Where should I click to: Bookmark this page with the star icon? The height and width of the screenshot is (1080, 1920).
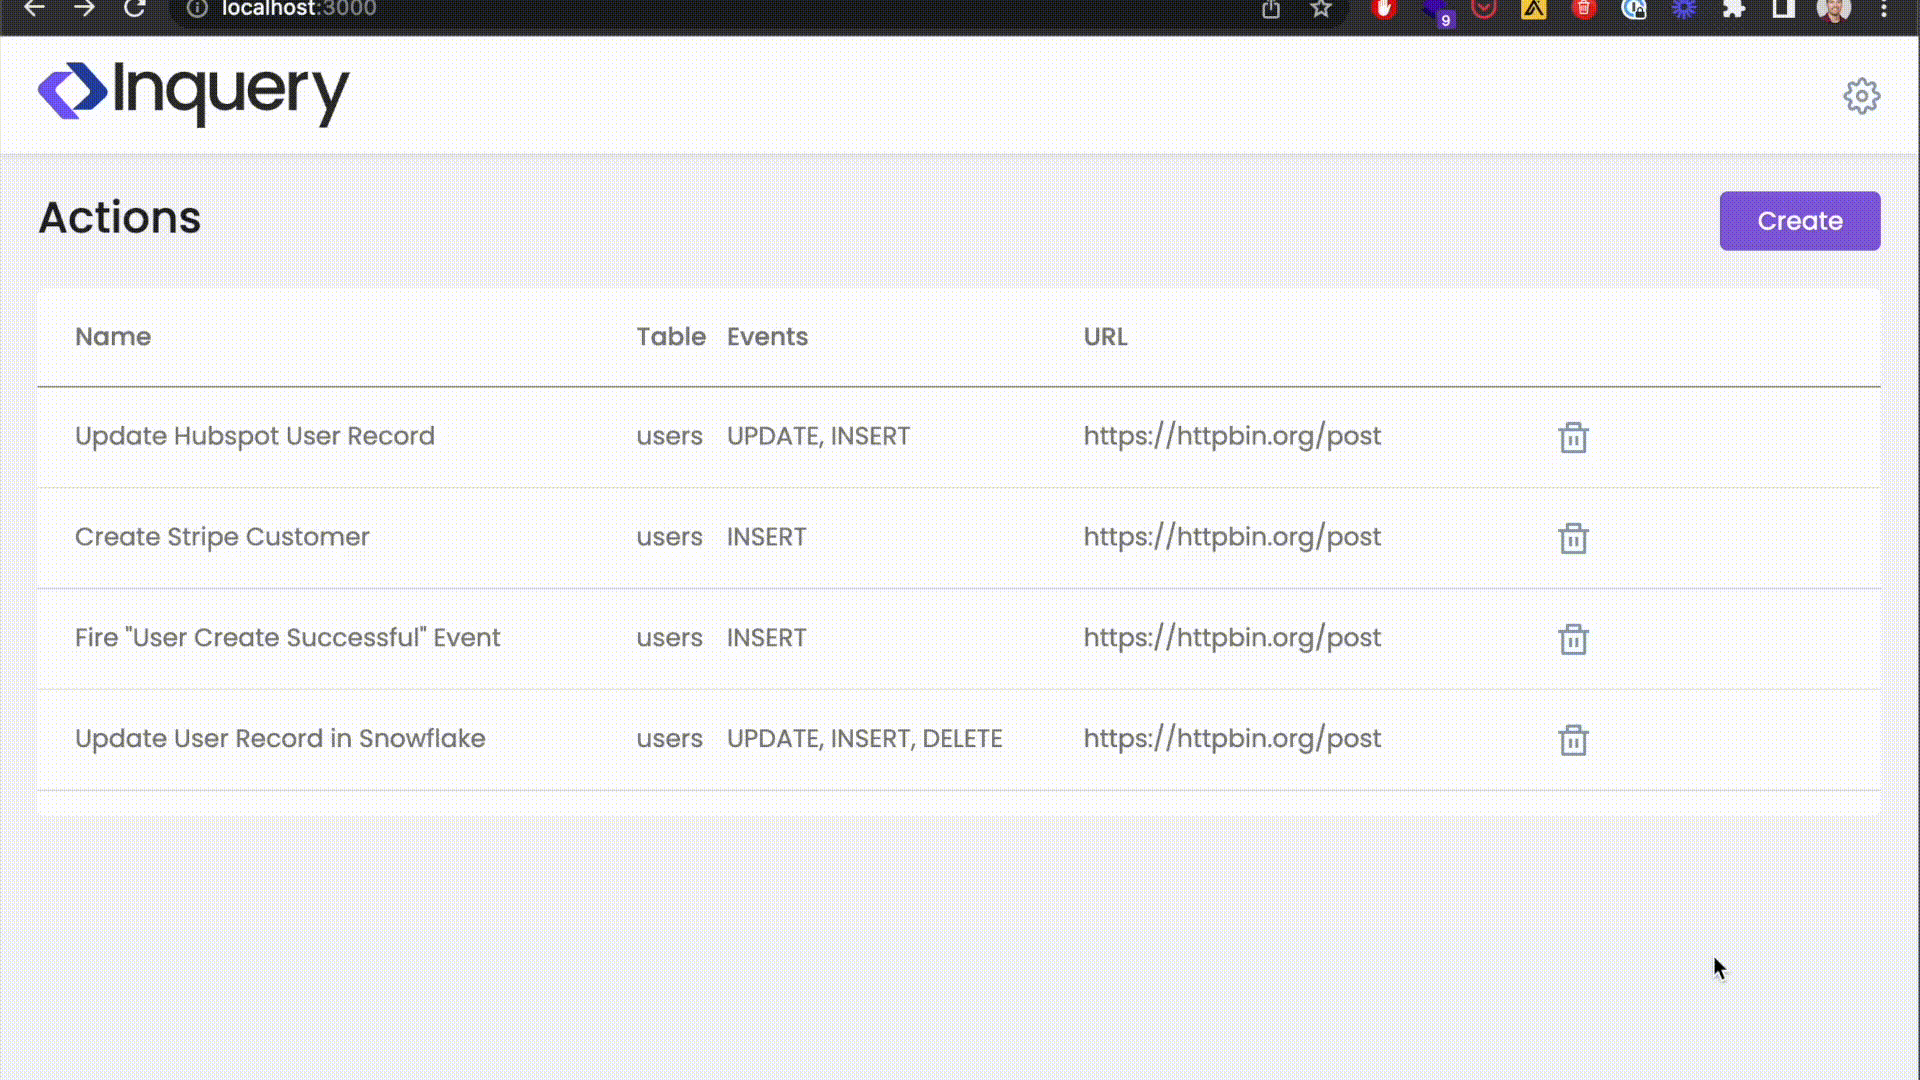pos(1321,9)
